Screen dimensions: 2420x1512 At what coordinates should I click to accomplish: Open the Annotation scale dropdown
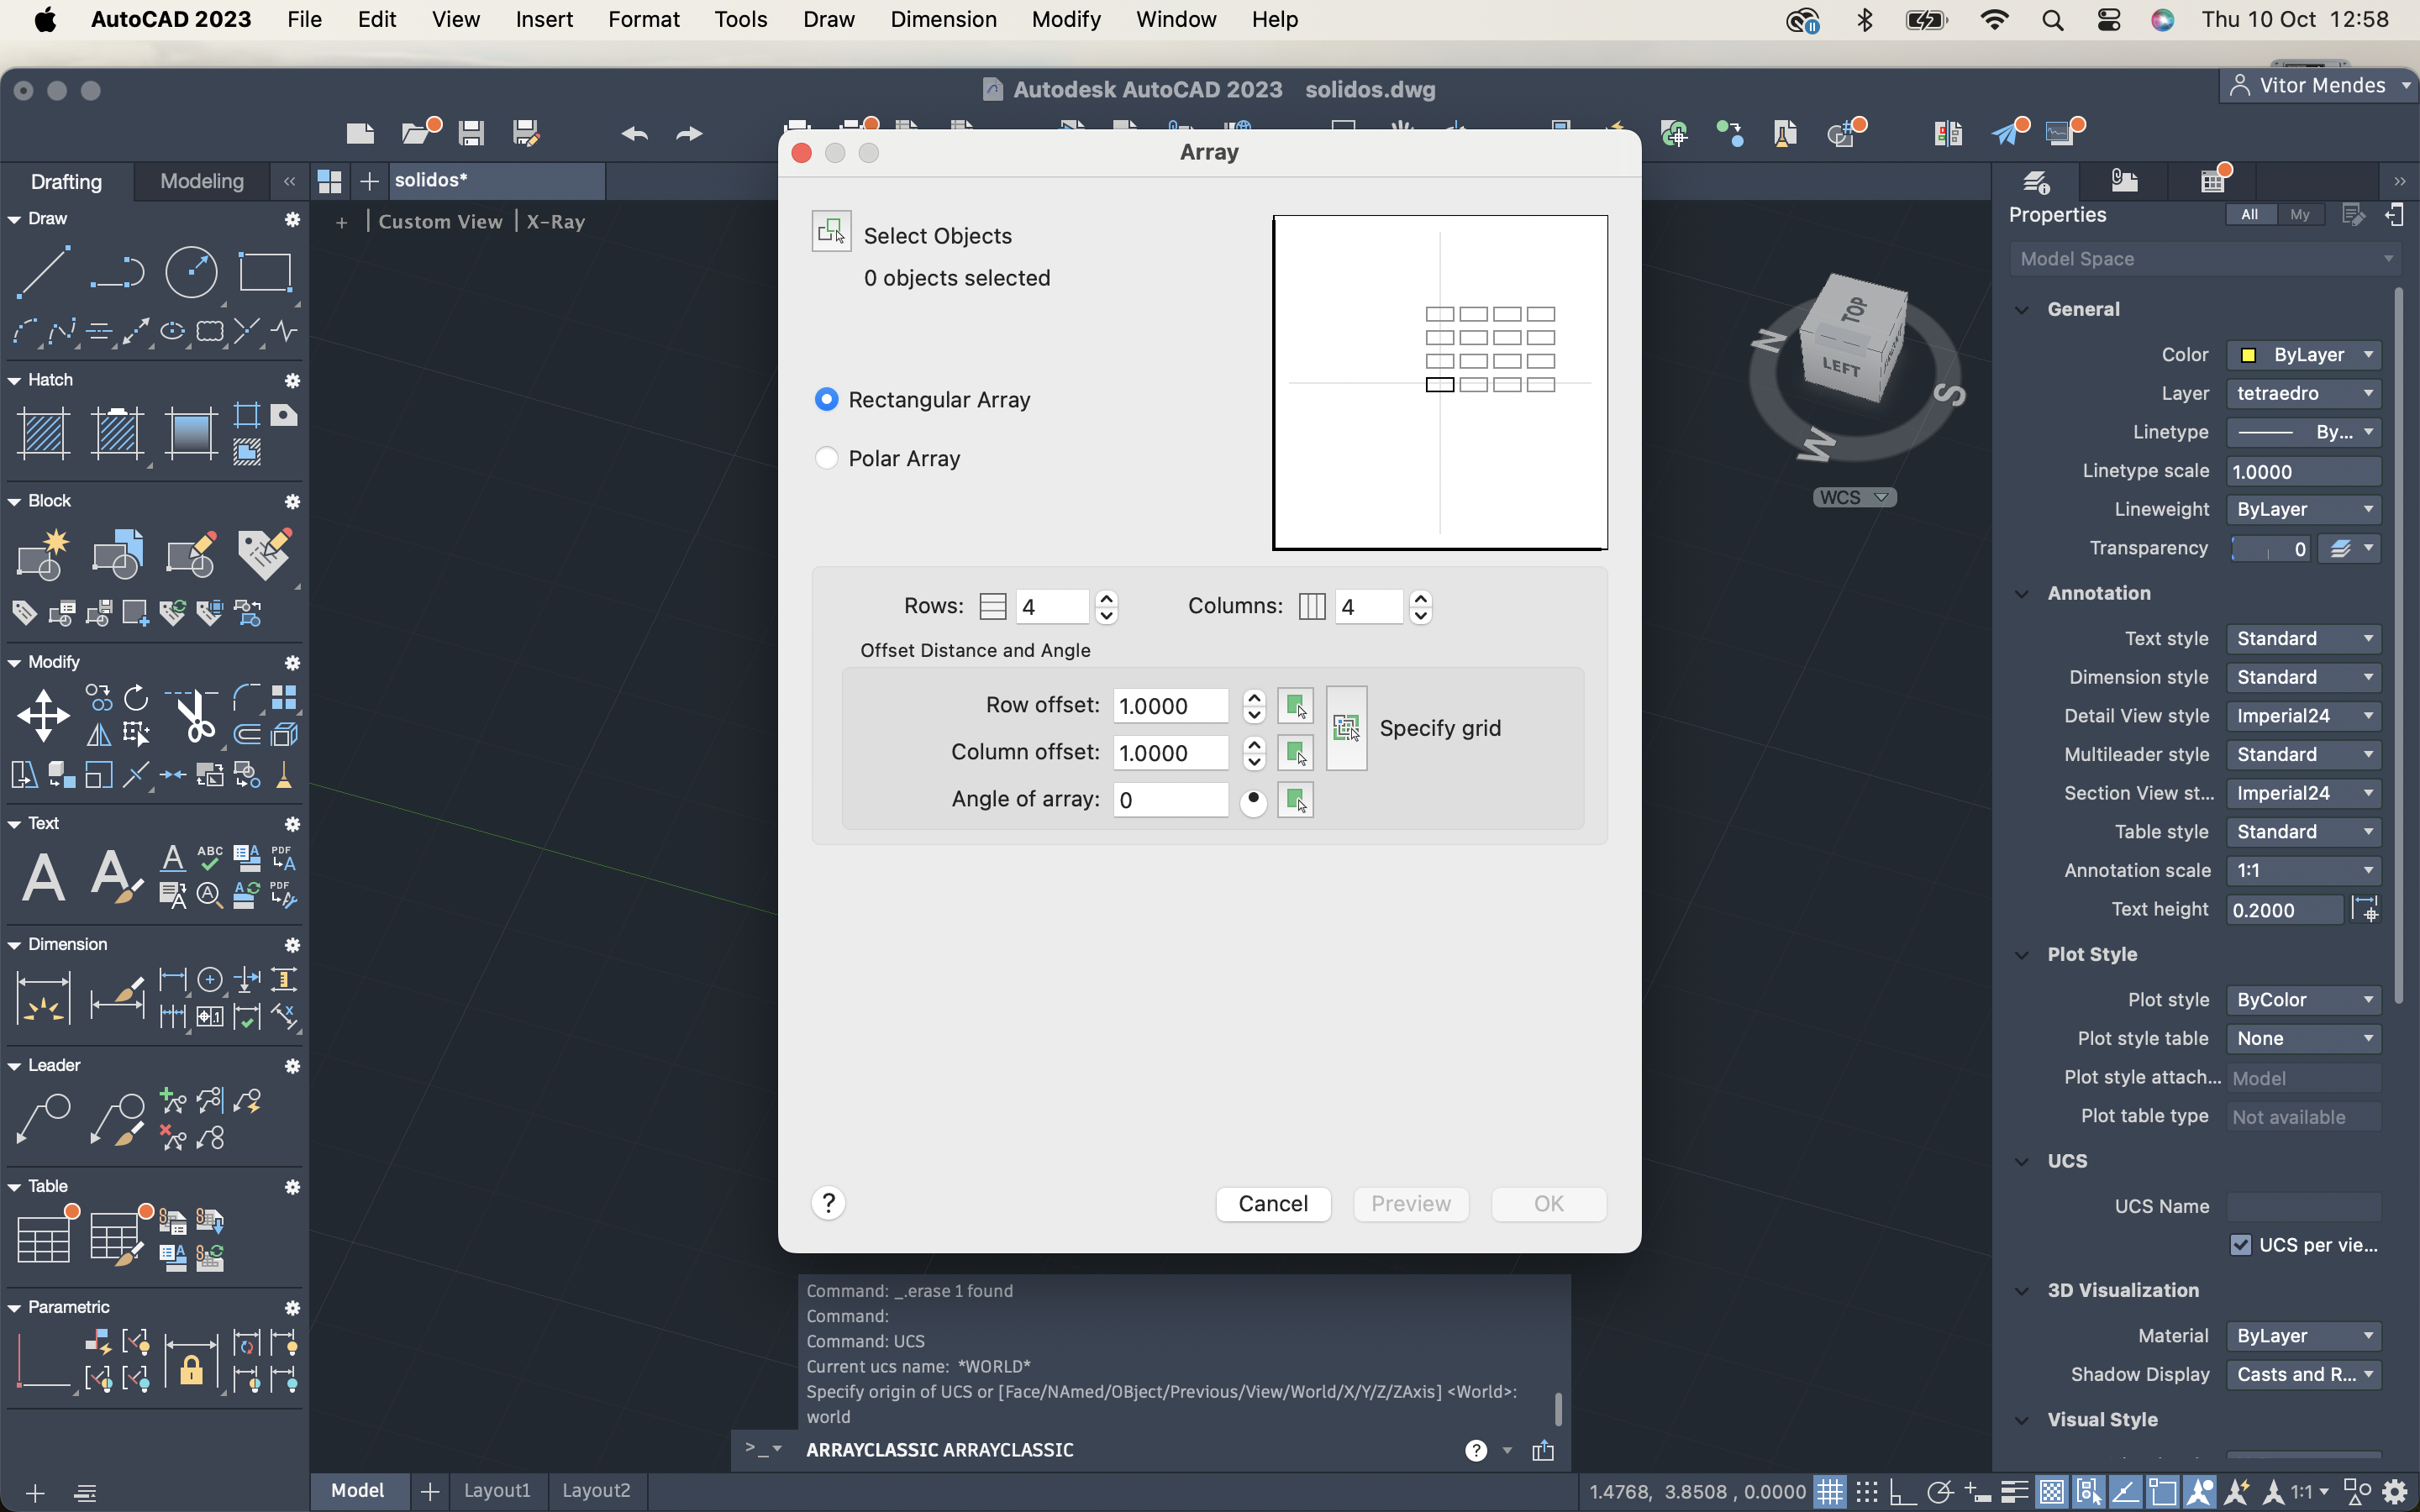tap(2304, 871)
